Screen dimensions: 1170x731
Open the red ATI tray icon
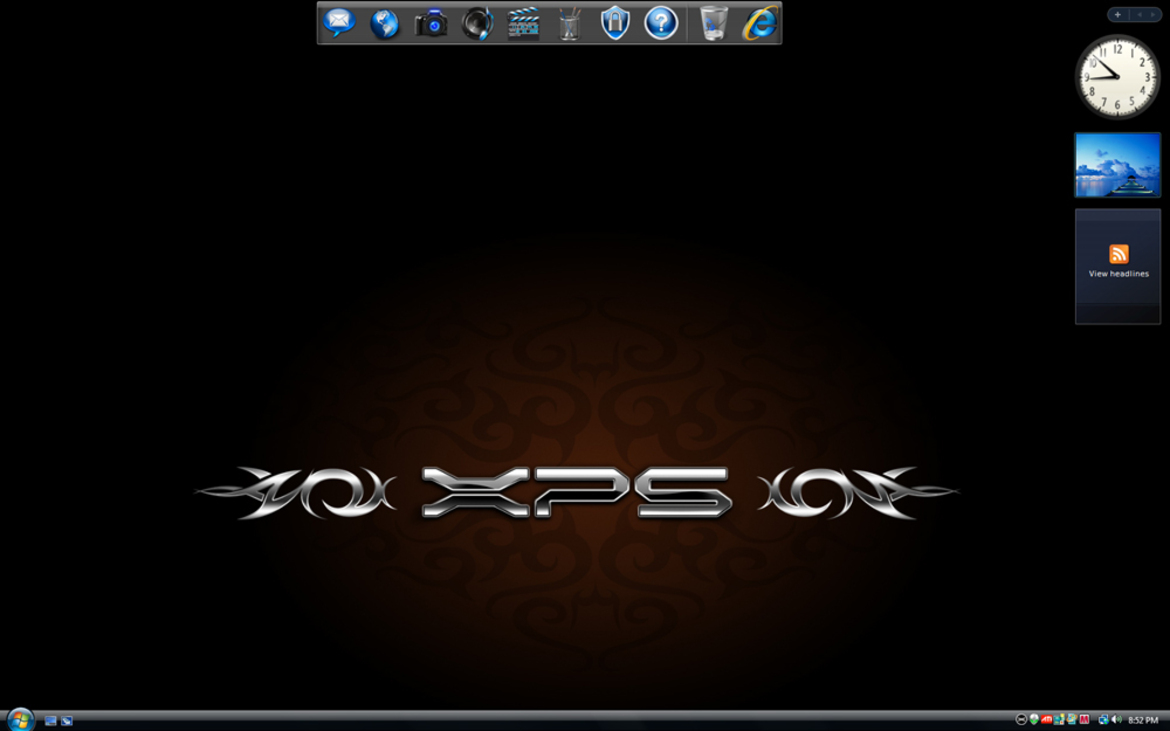tap(1046, 720)
